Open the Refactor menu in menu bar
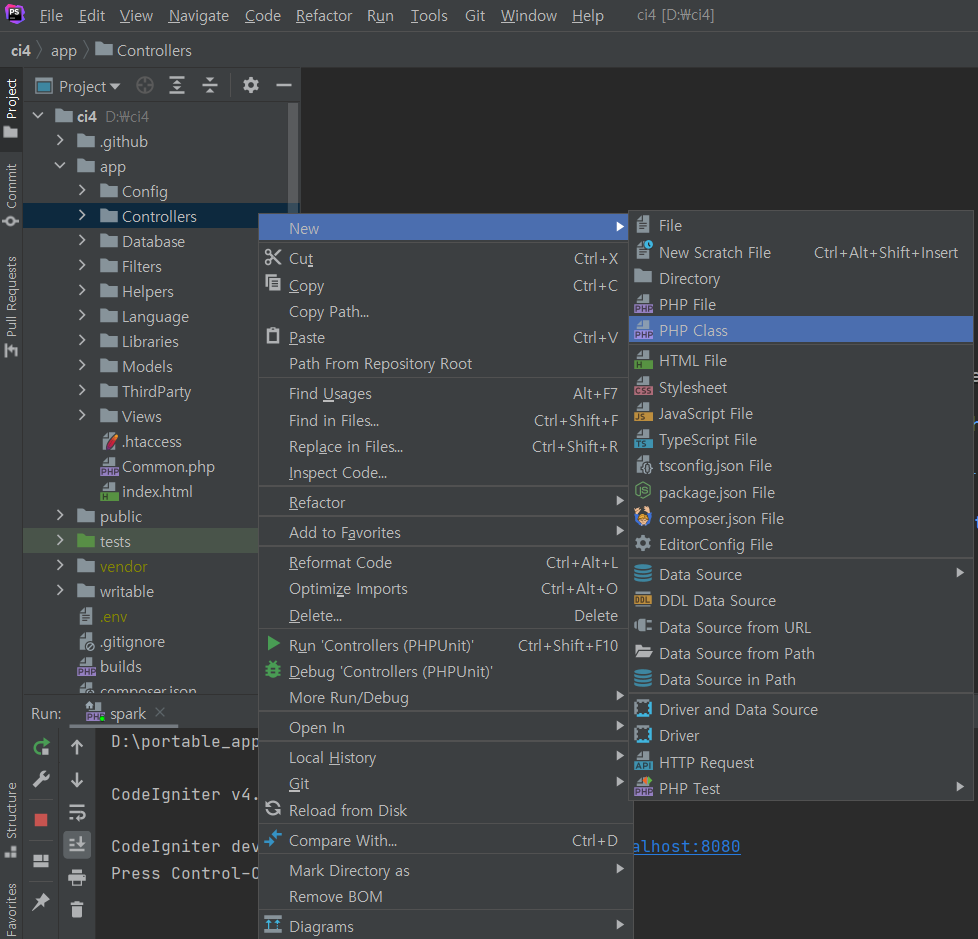This screenshot has width=978, height=939. 324,16
